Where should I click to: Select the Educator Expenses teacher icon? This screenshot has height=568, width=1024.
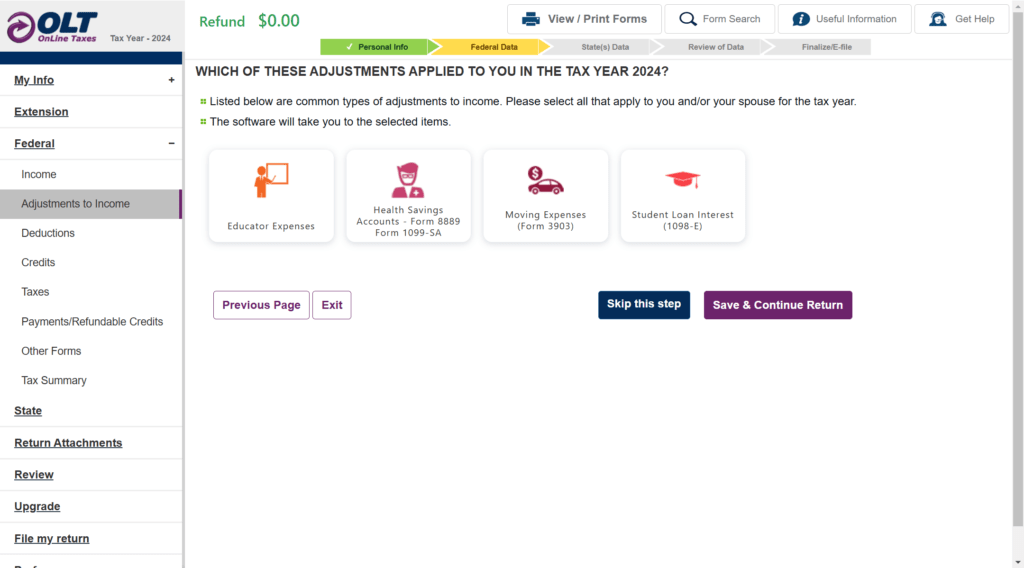pos(271,180)
